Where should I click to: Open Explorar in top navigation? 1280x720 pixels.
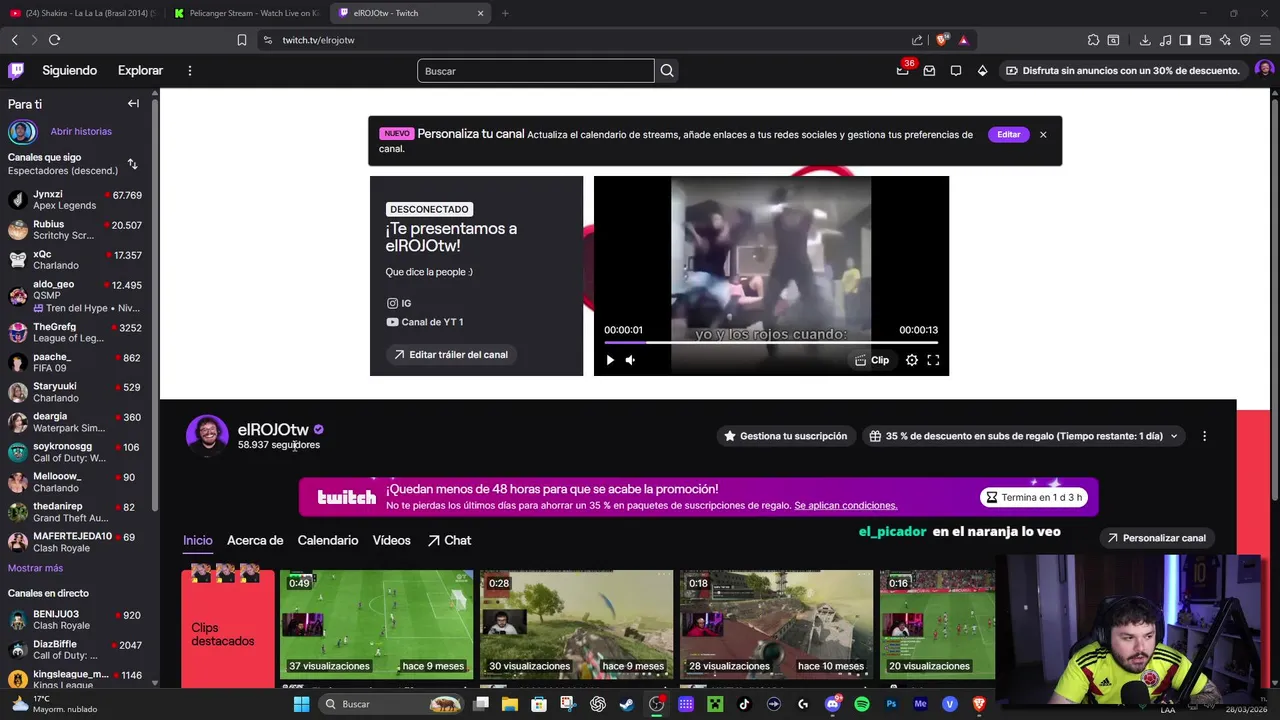tap(140, 71)
